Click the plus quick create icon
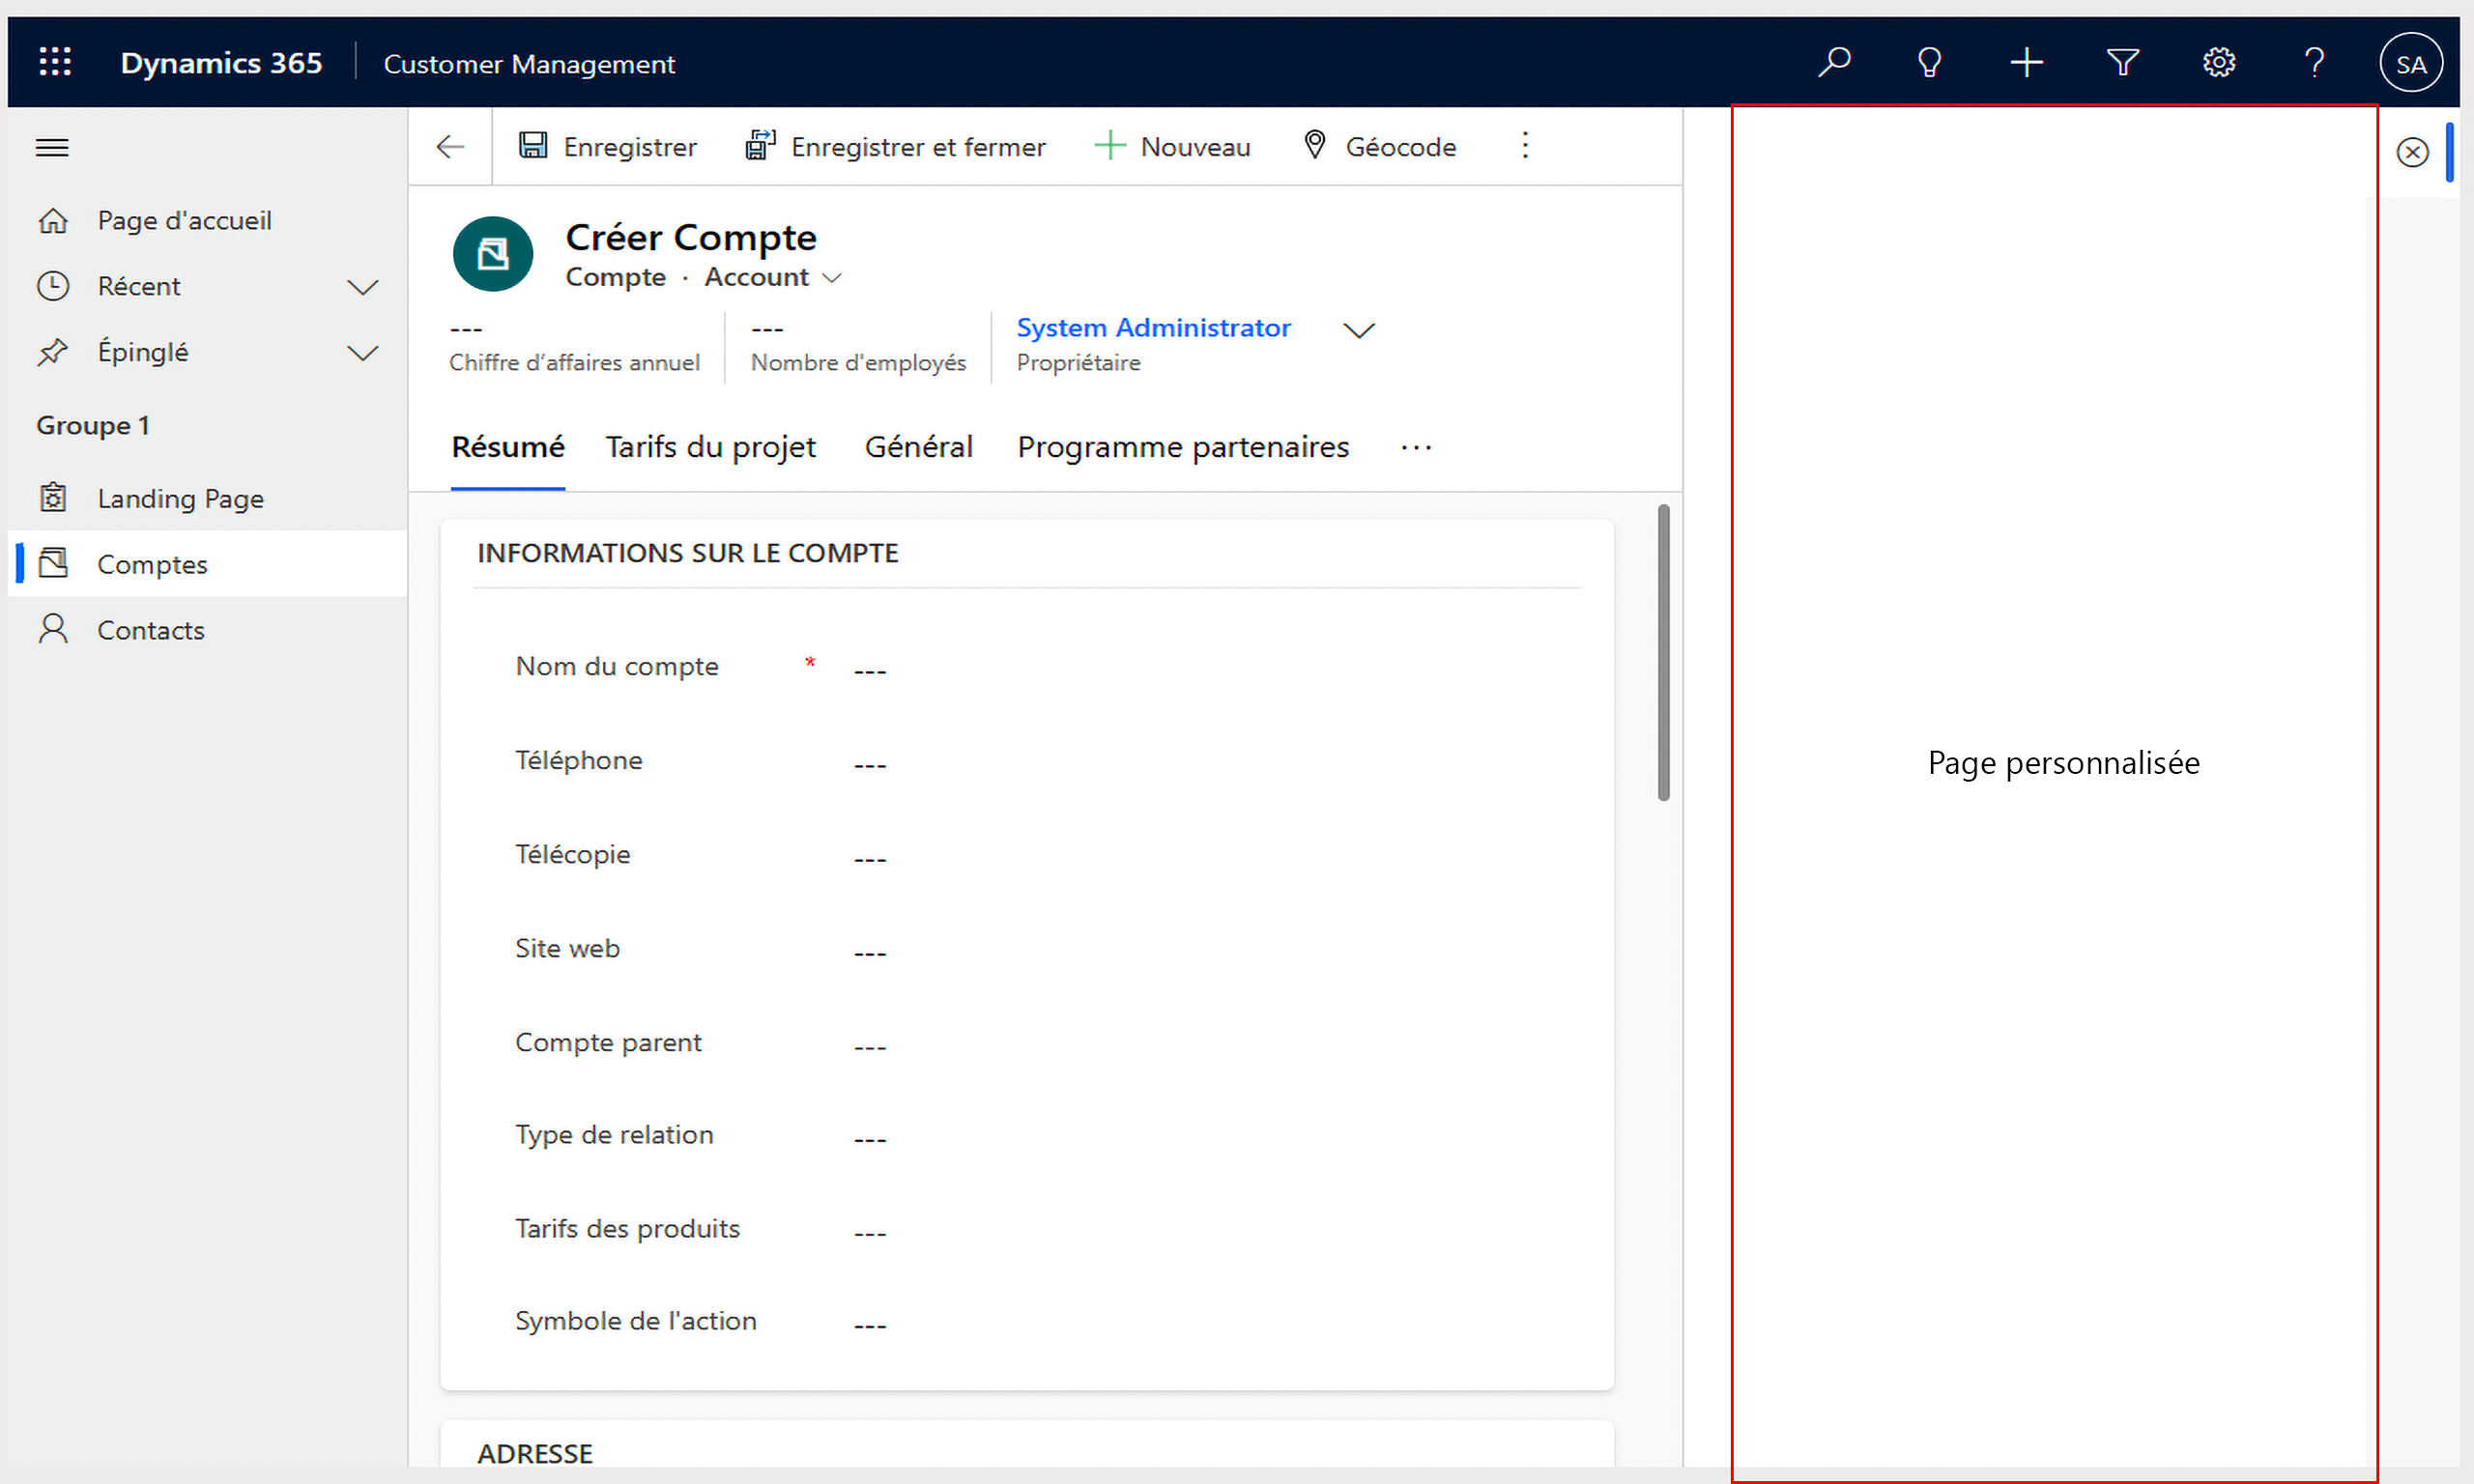Screen dimensions: 2474x1484 [x=2026, y=63]
